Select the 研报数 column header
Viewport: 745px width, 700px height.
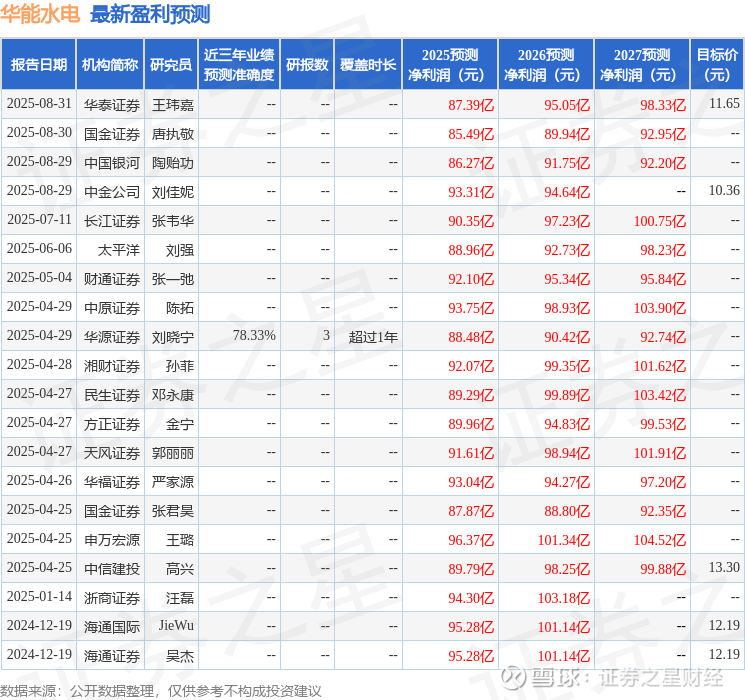(307, 65)
